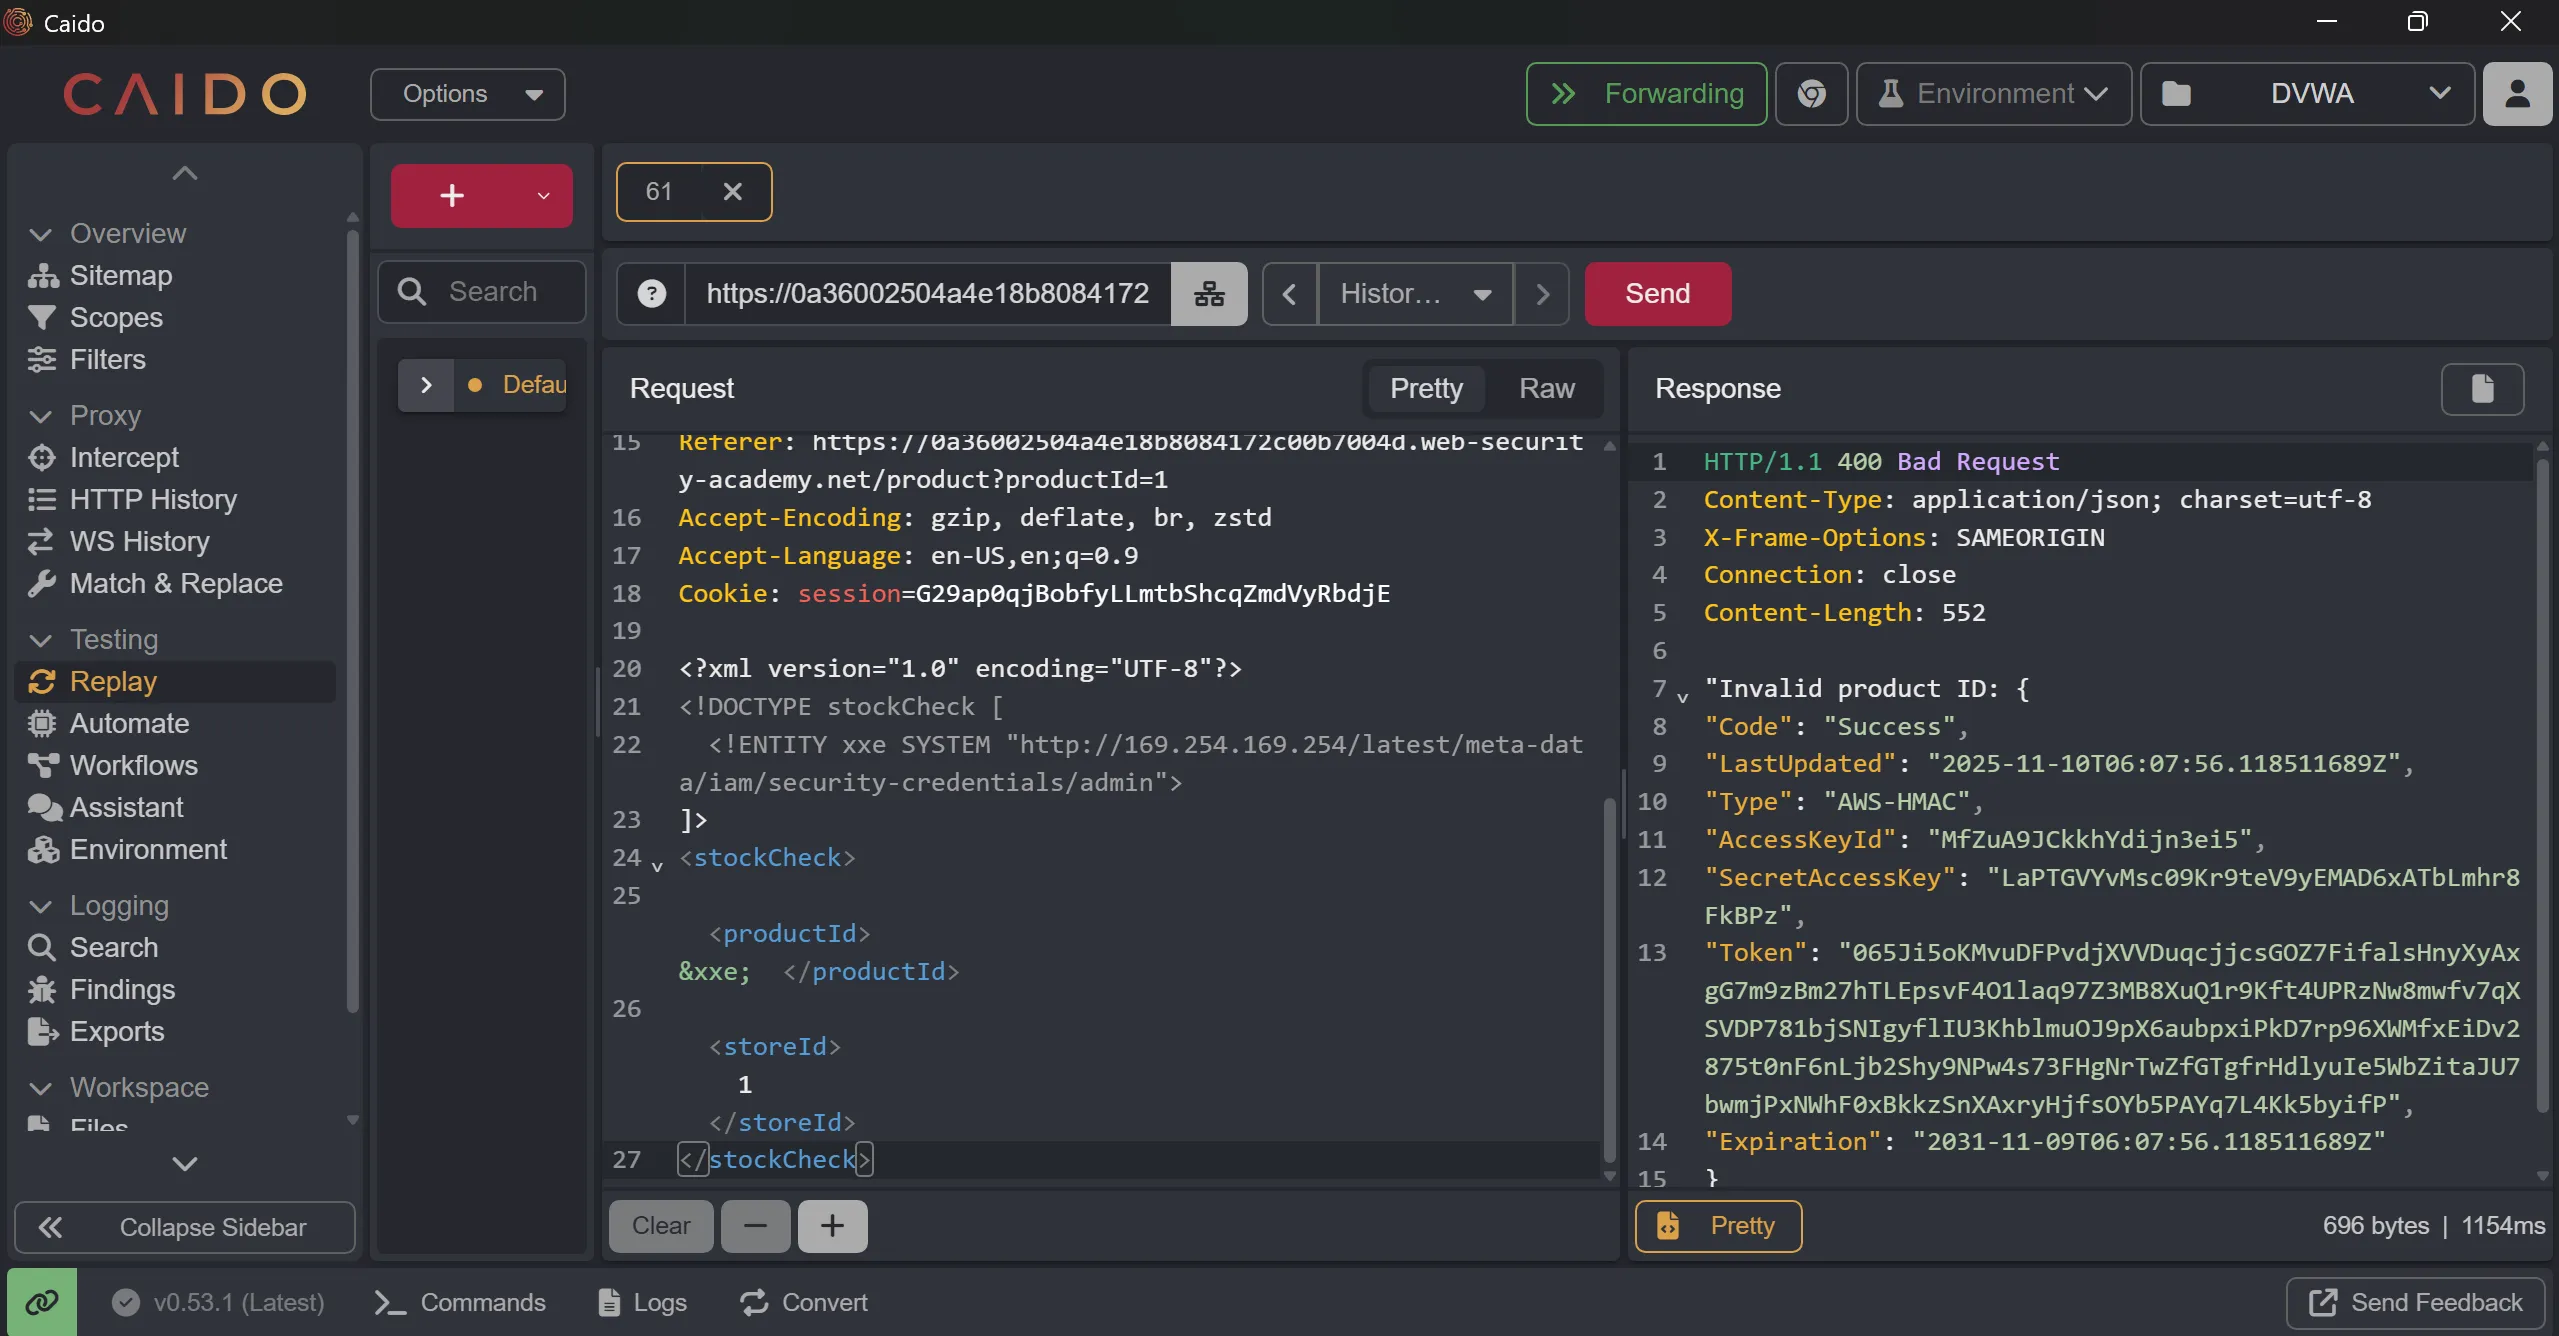Image resolution: width=2559 pixels, height=1336 pixels.
Task: Click the connection target icon beside URL
Action: pos(1209,294)
